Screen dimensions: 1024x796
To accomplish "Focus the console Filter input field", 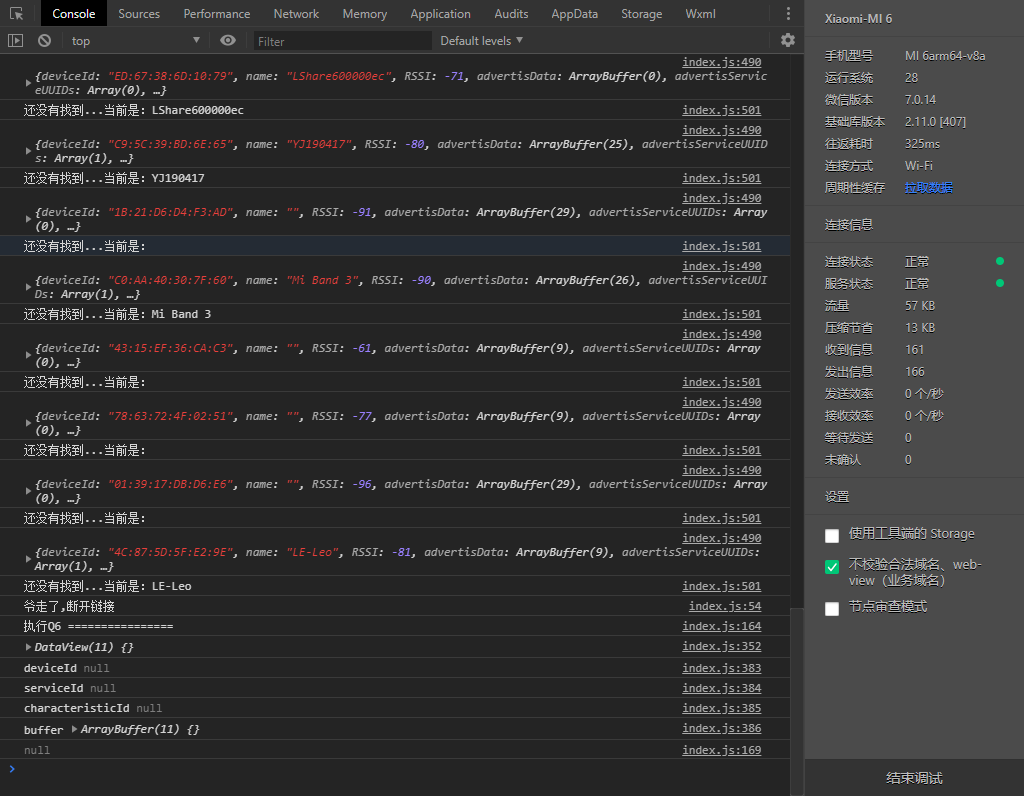I will (342, 41).
